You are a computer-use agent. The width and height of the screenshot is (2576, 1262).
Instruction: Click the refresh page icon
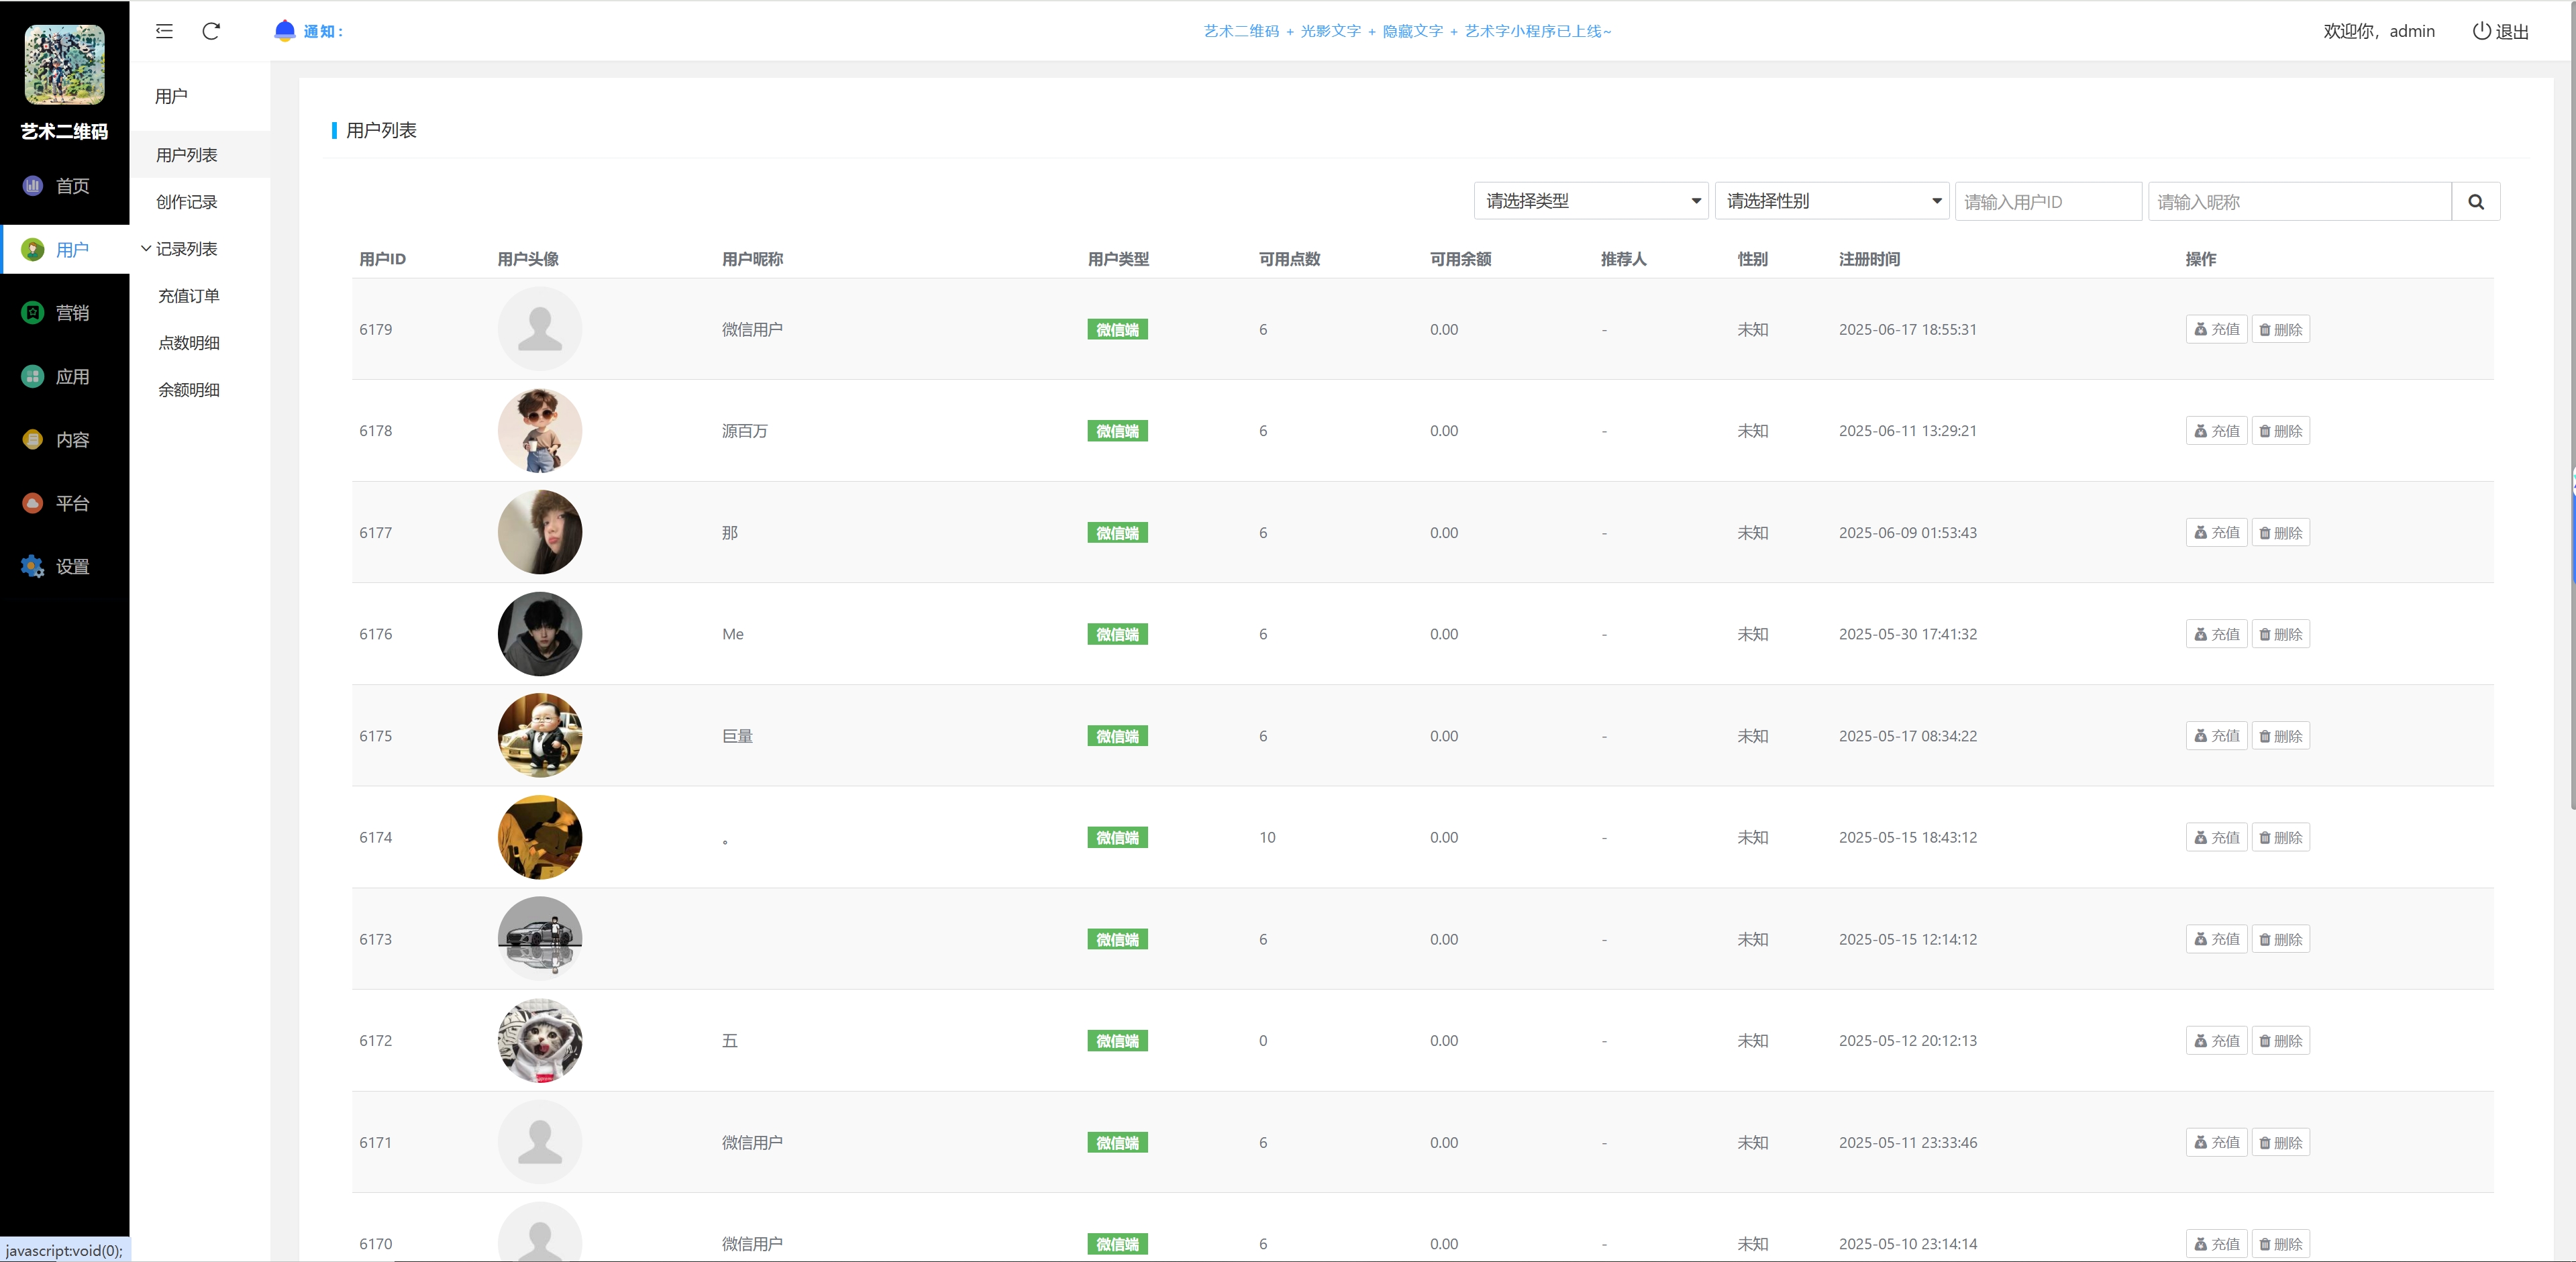click(x=211, y=31)
